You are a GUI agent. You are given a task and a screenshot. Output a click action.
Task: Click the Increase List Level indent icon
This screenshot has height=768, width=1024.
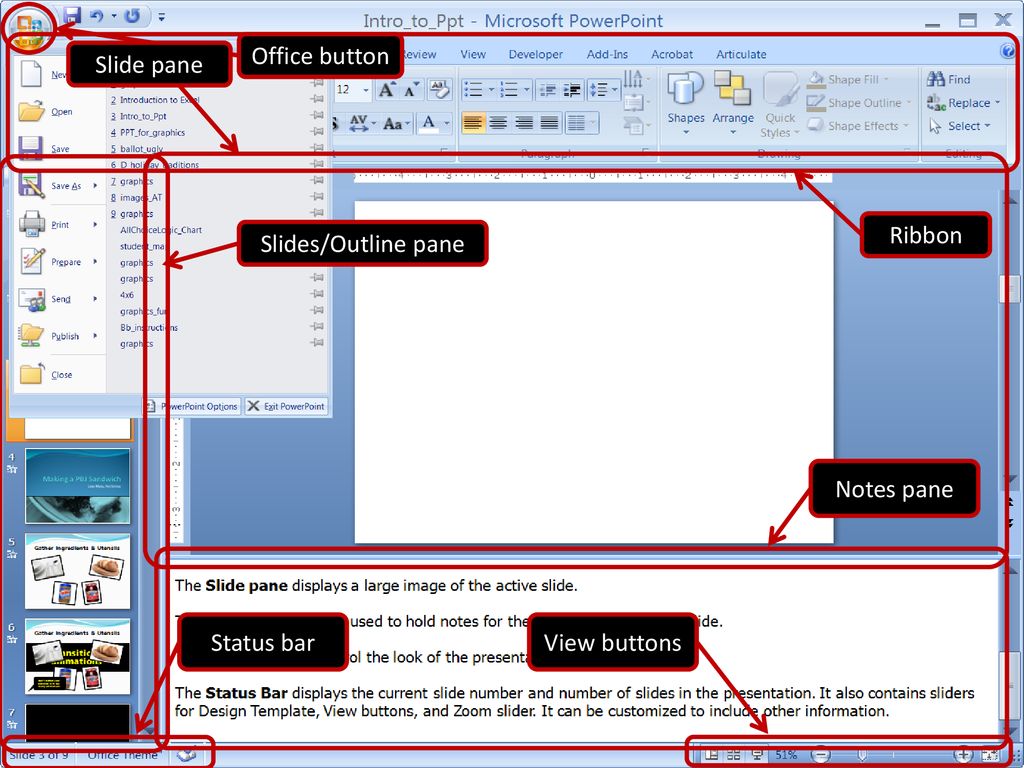pos(572,89)
